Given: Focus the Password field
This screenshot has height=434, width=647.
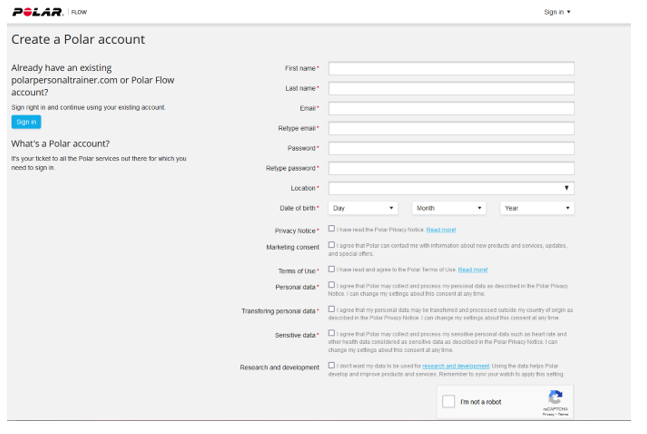Looking at the screenshot, I should coord(451,148).
